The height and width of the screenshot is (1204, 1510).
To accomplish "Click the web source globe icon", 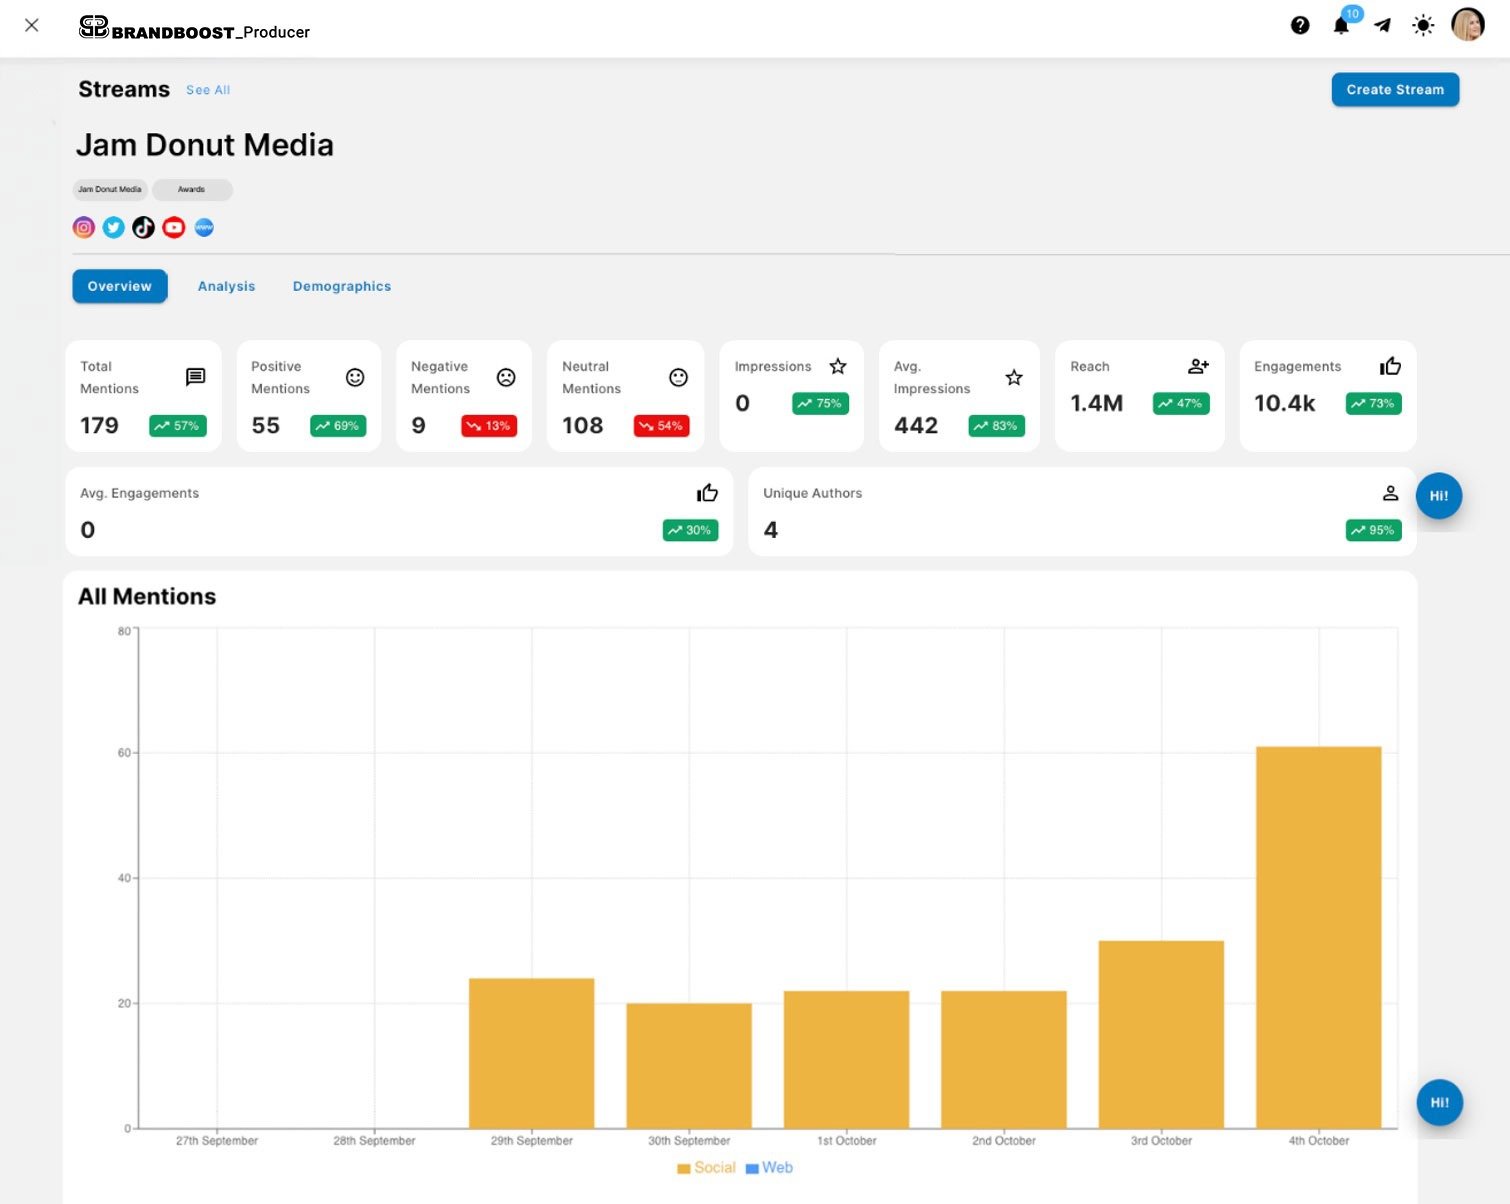I will pyautogui.click(x=204, y=228).
